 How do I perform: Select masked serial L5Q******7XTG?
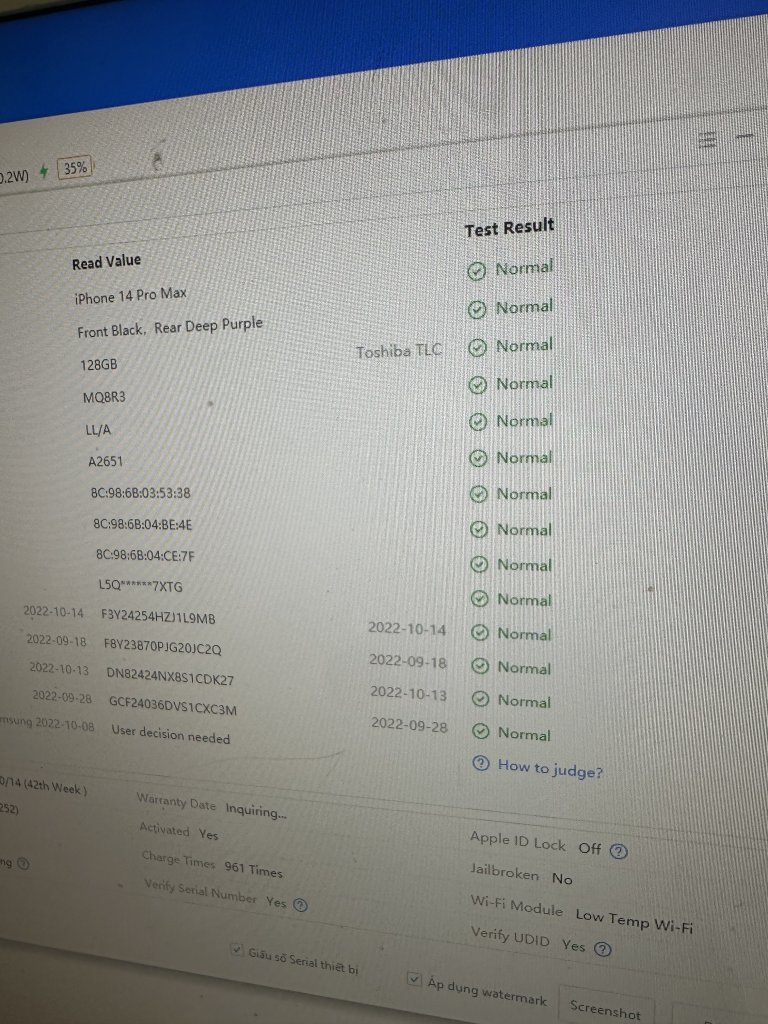tap(140, 586)
